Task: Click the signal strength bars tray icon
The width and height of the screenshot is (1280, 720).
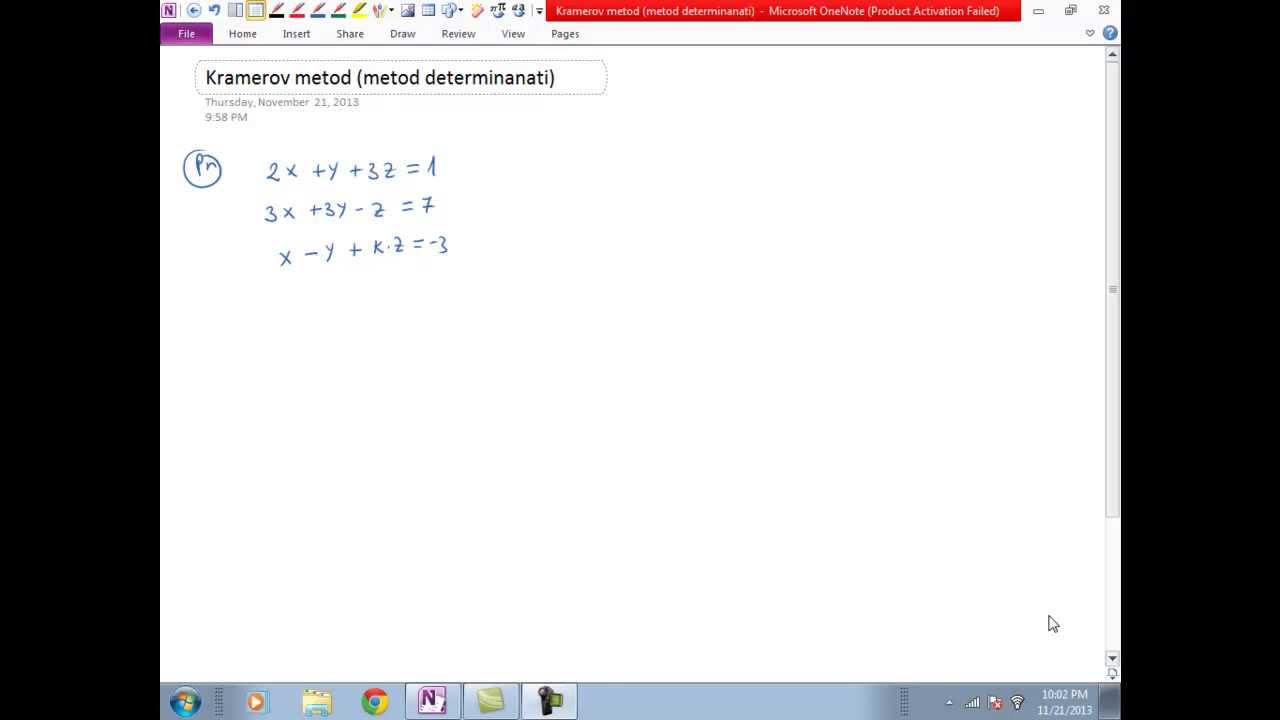Action: point(972,703)
